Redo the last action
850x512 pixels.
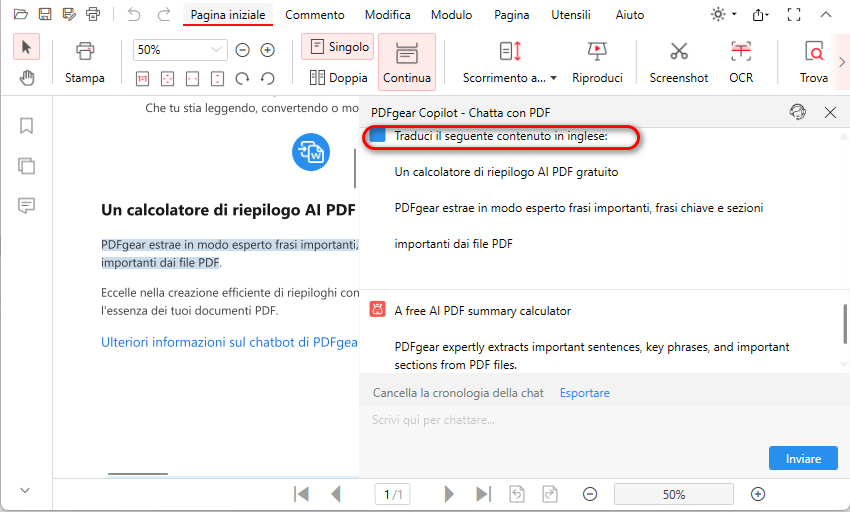pyautogui.click(x=164, y=14)
